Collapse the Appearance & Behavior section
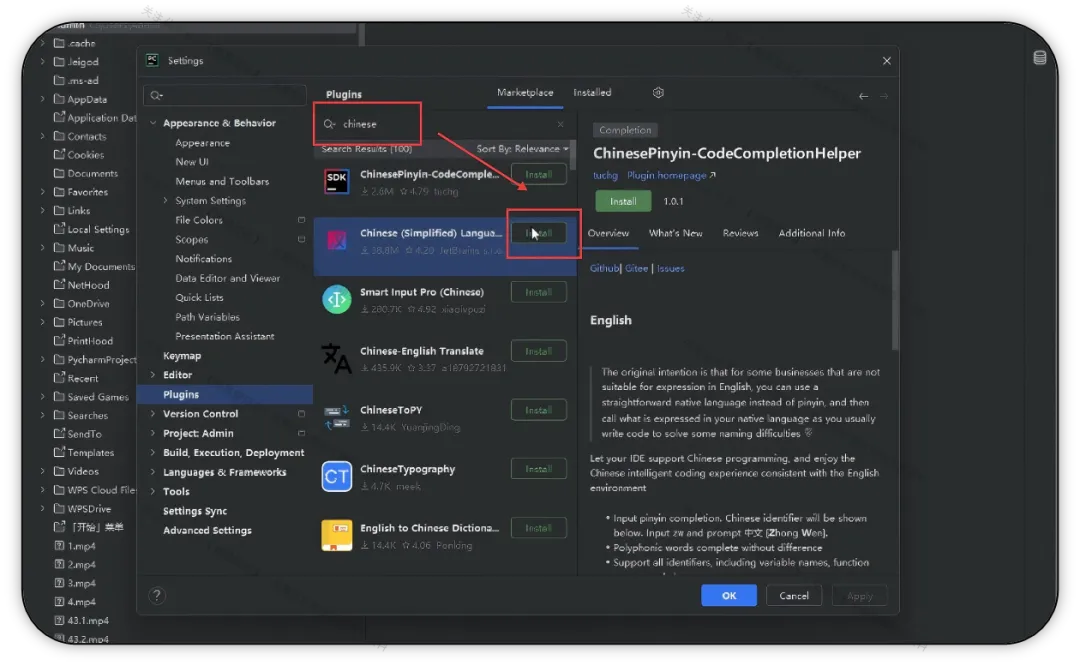 click(153, 123)
